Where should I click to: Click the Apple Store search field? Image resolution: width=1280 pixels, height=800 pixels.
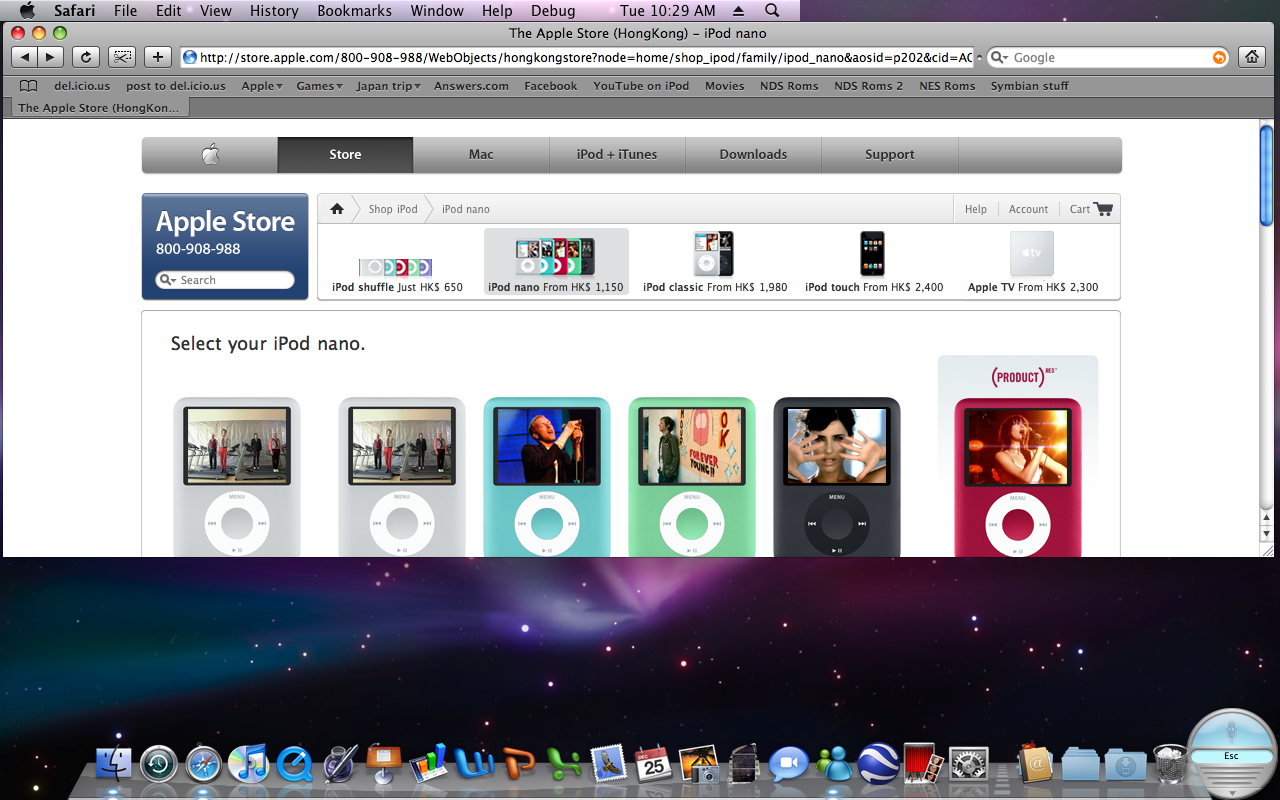(225, 280)
